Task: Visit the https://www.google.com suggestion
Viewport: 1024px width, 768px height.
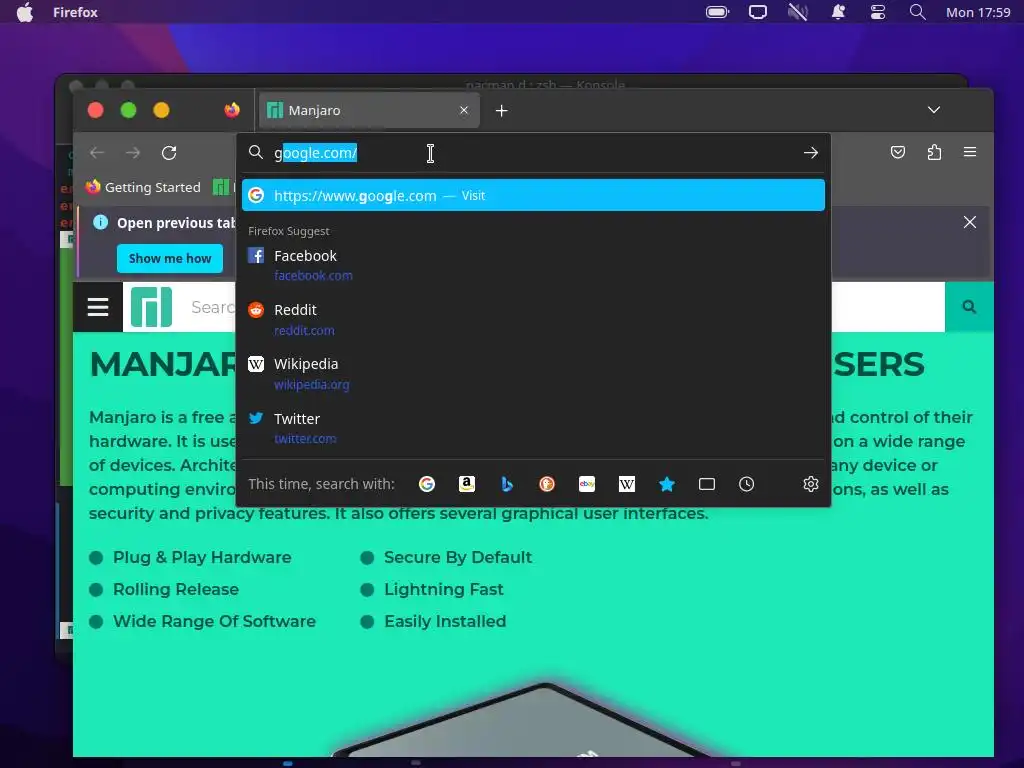Action: pos(533,195)
